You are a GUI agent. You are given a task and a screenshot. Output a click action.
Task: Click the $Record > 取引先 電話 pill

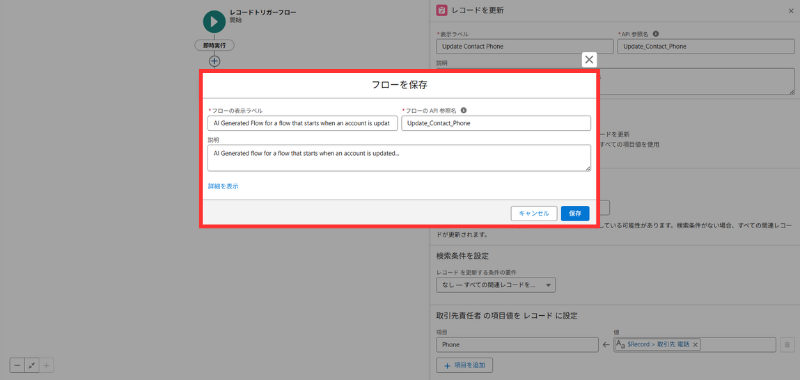coord(658,345)
